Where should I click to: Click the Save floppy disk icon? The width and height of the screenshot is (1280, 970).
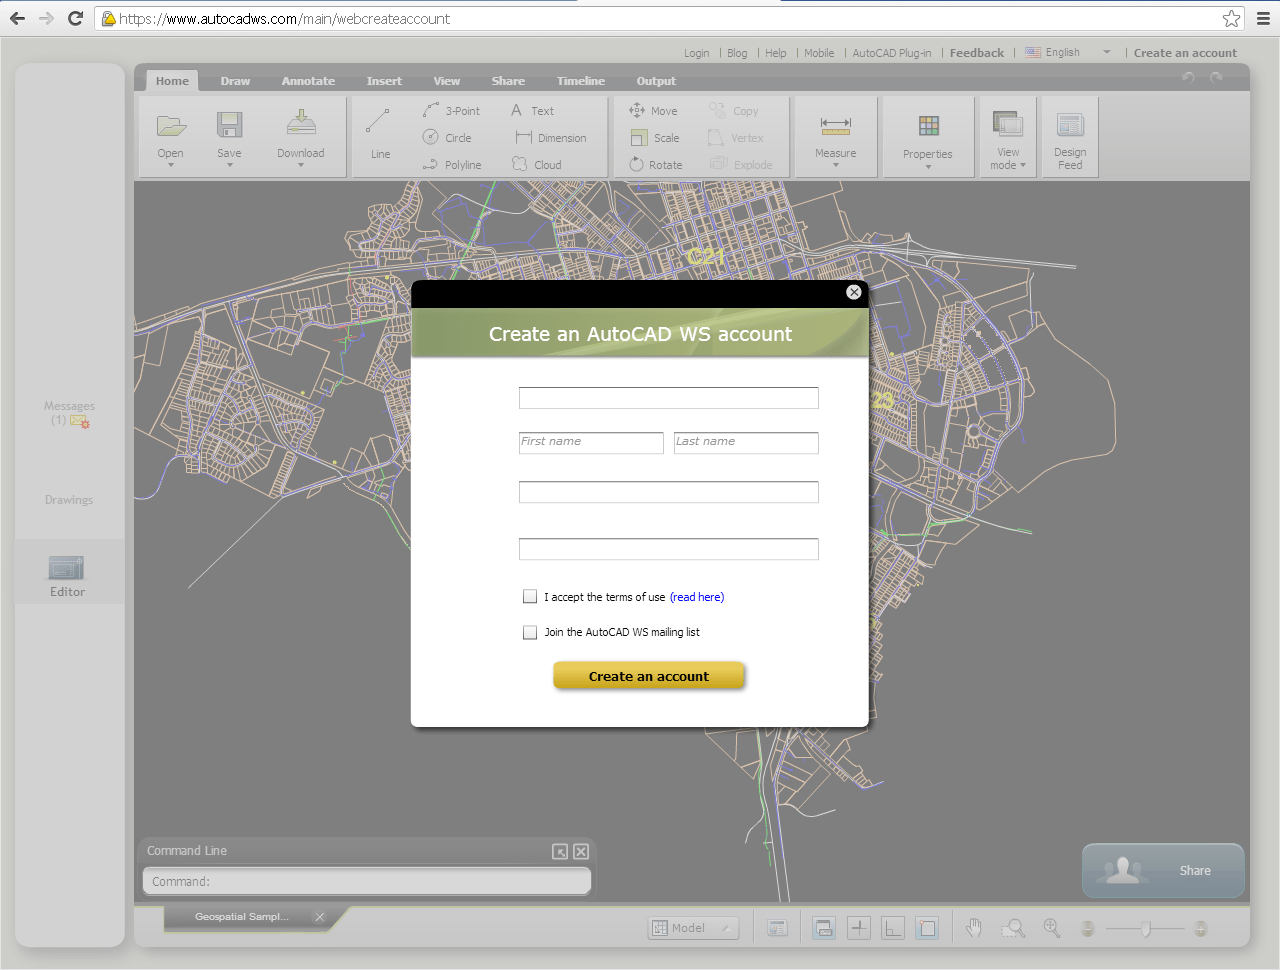pyautogui.click(x=230, y=124)
